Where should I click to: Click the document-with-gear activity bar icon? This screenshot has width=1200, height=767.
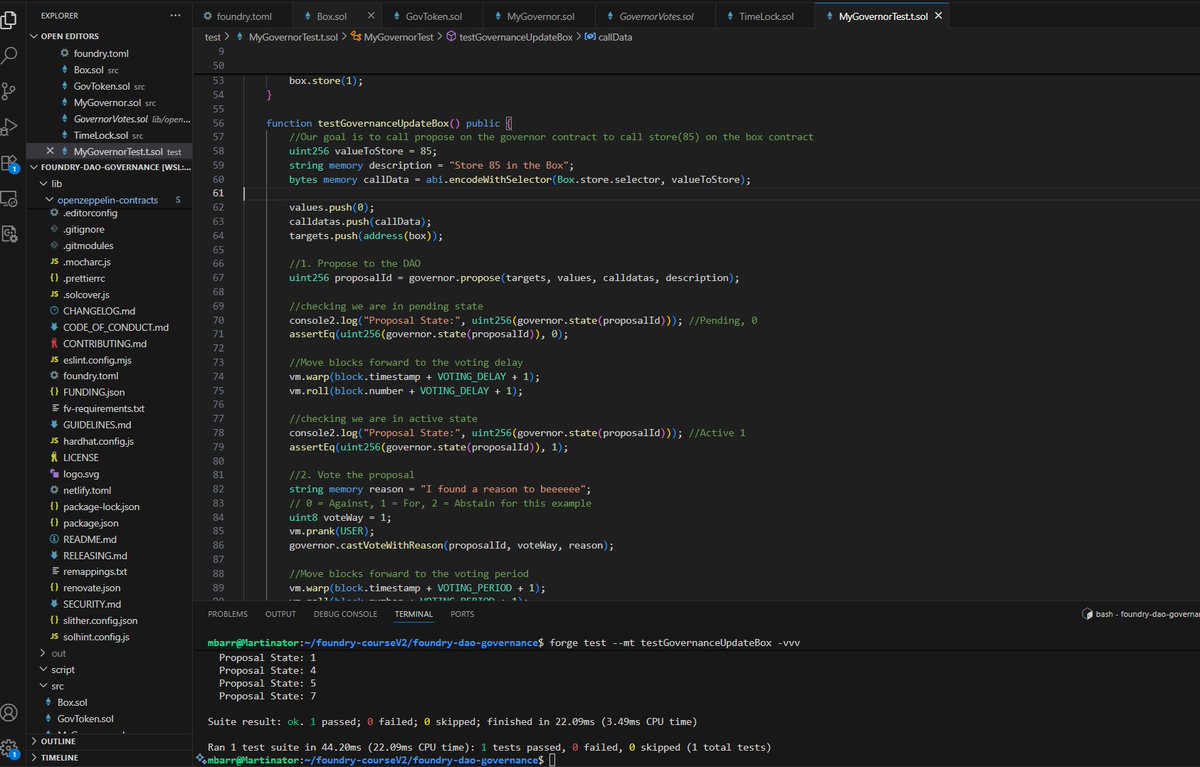pyautogui.click(x=10, y=233)
